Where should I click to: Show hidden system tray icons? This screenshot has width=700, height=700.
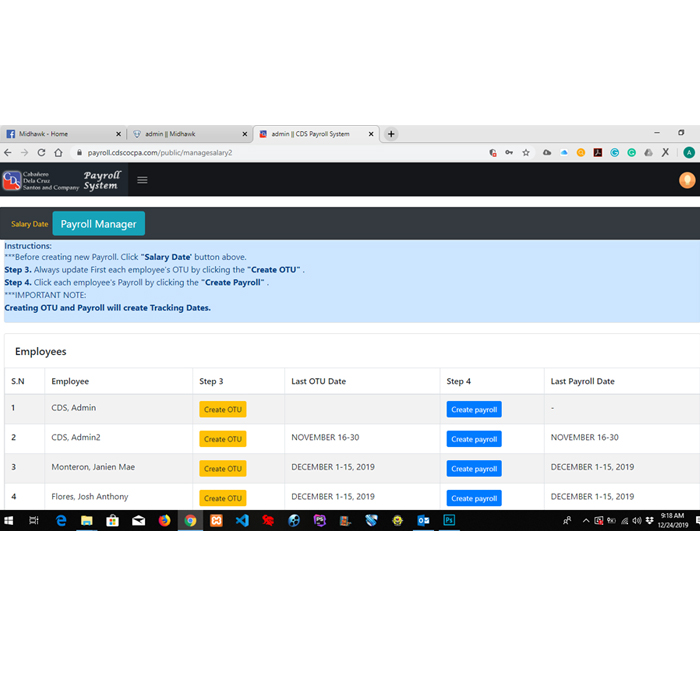586,521
